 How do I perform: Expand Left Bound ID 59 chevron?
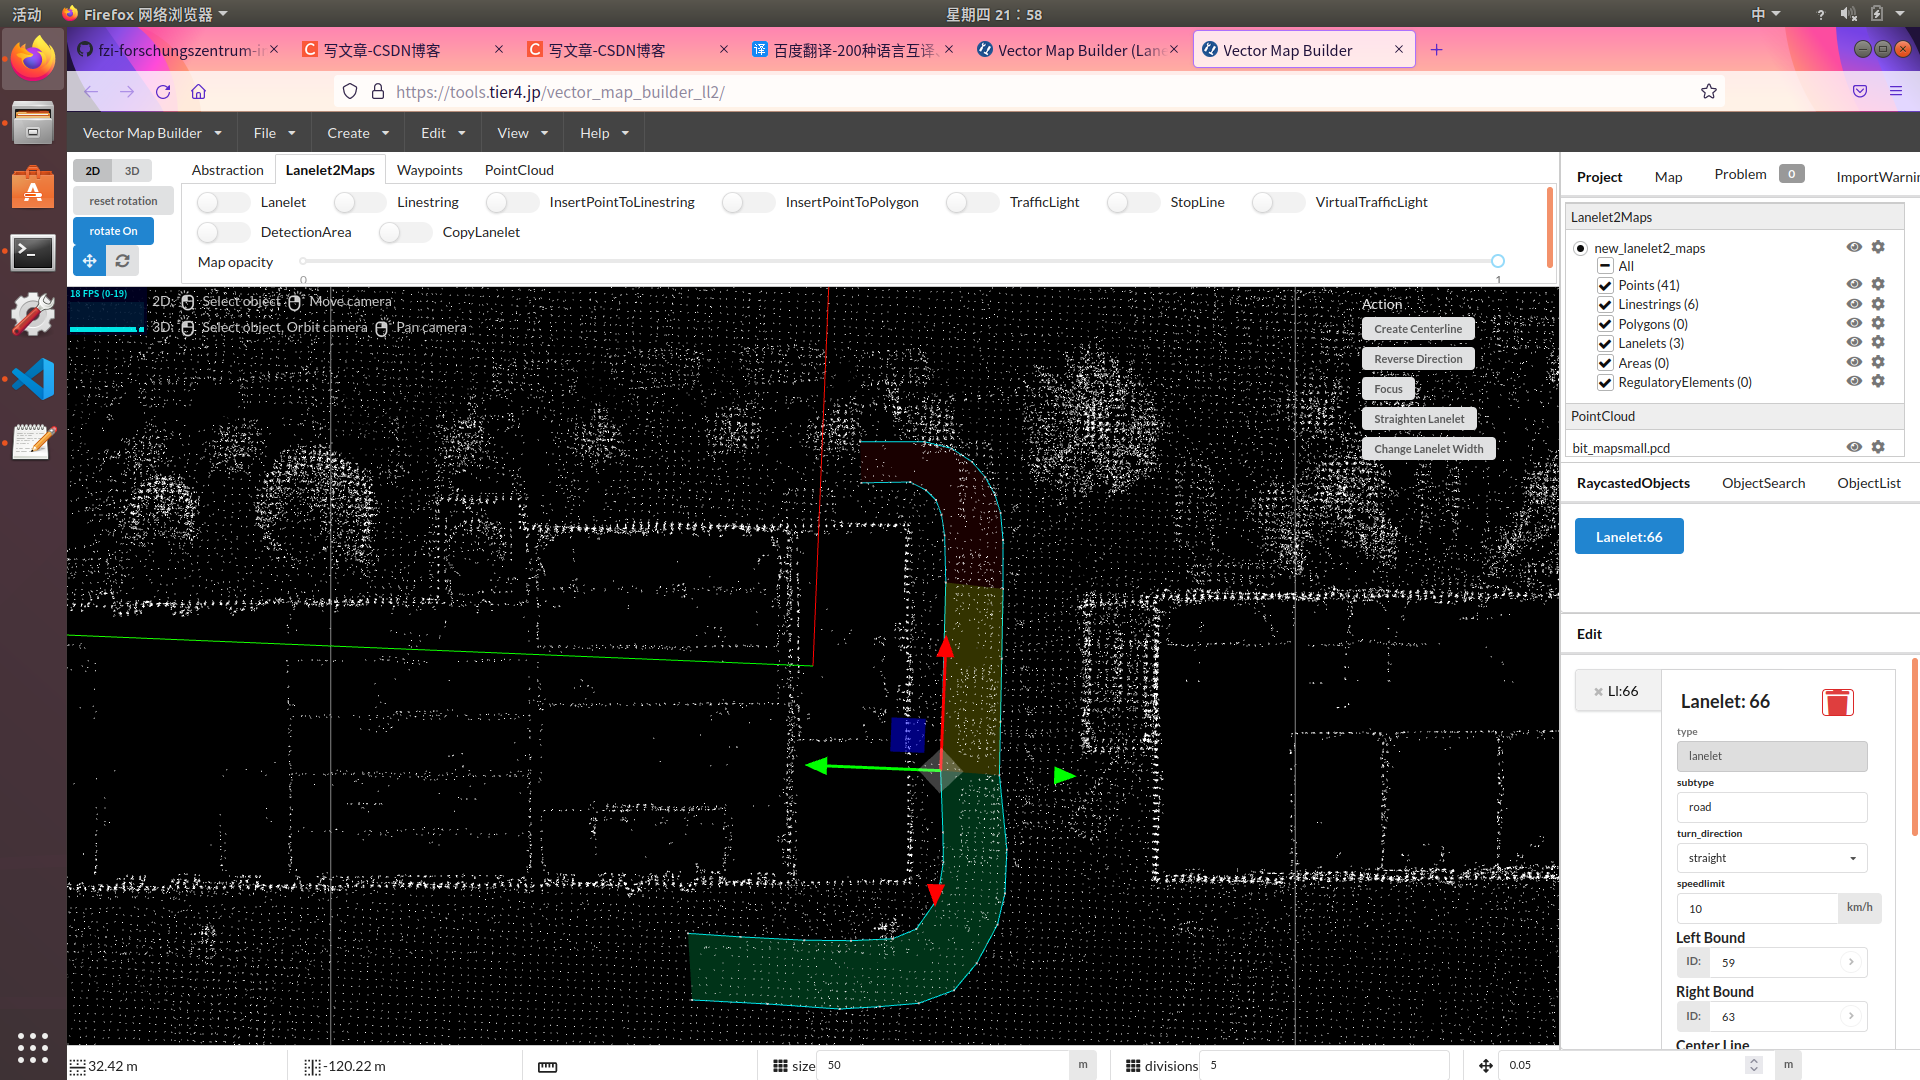coord(1851,962)
